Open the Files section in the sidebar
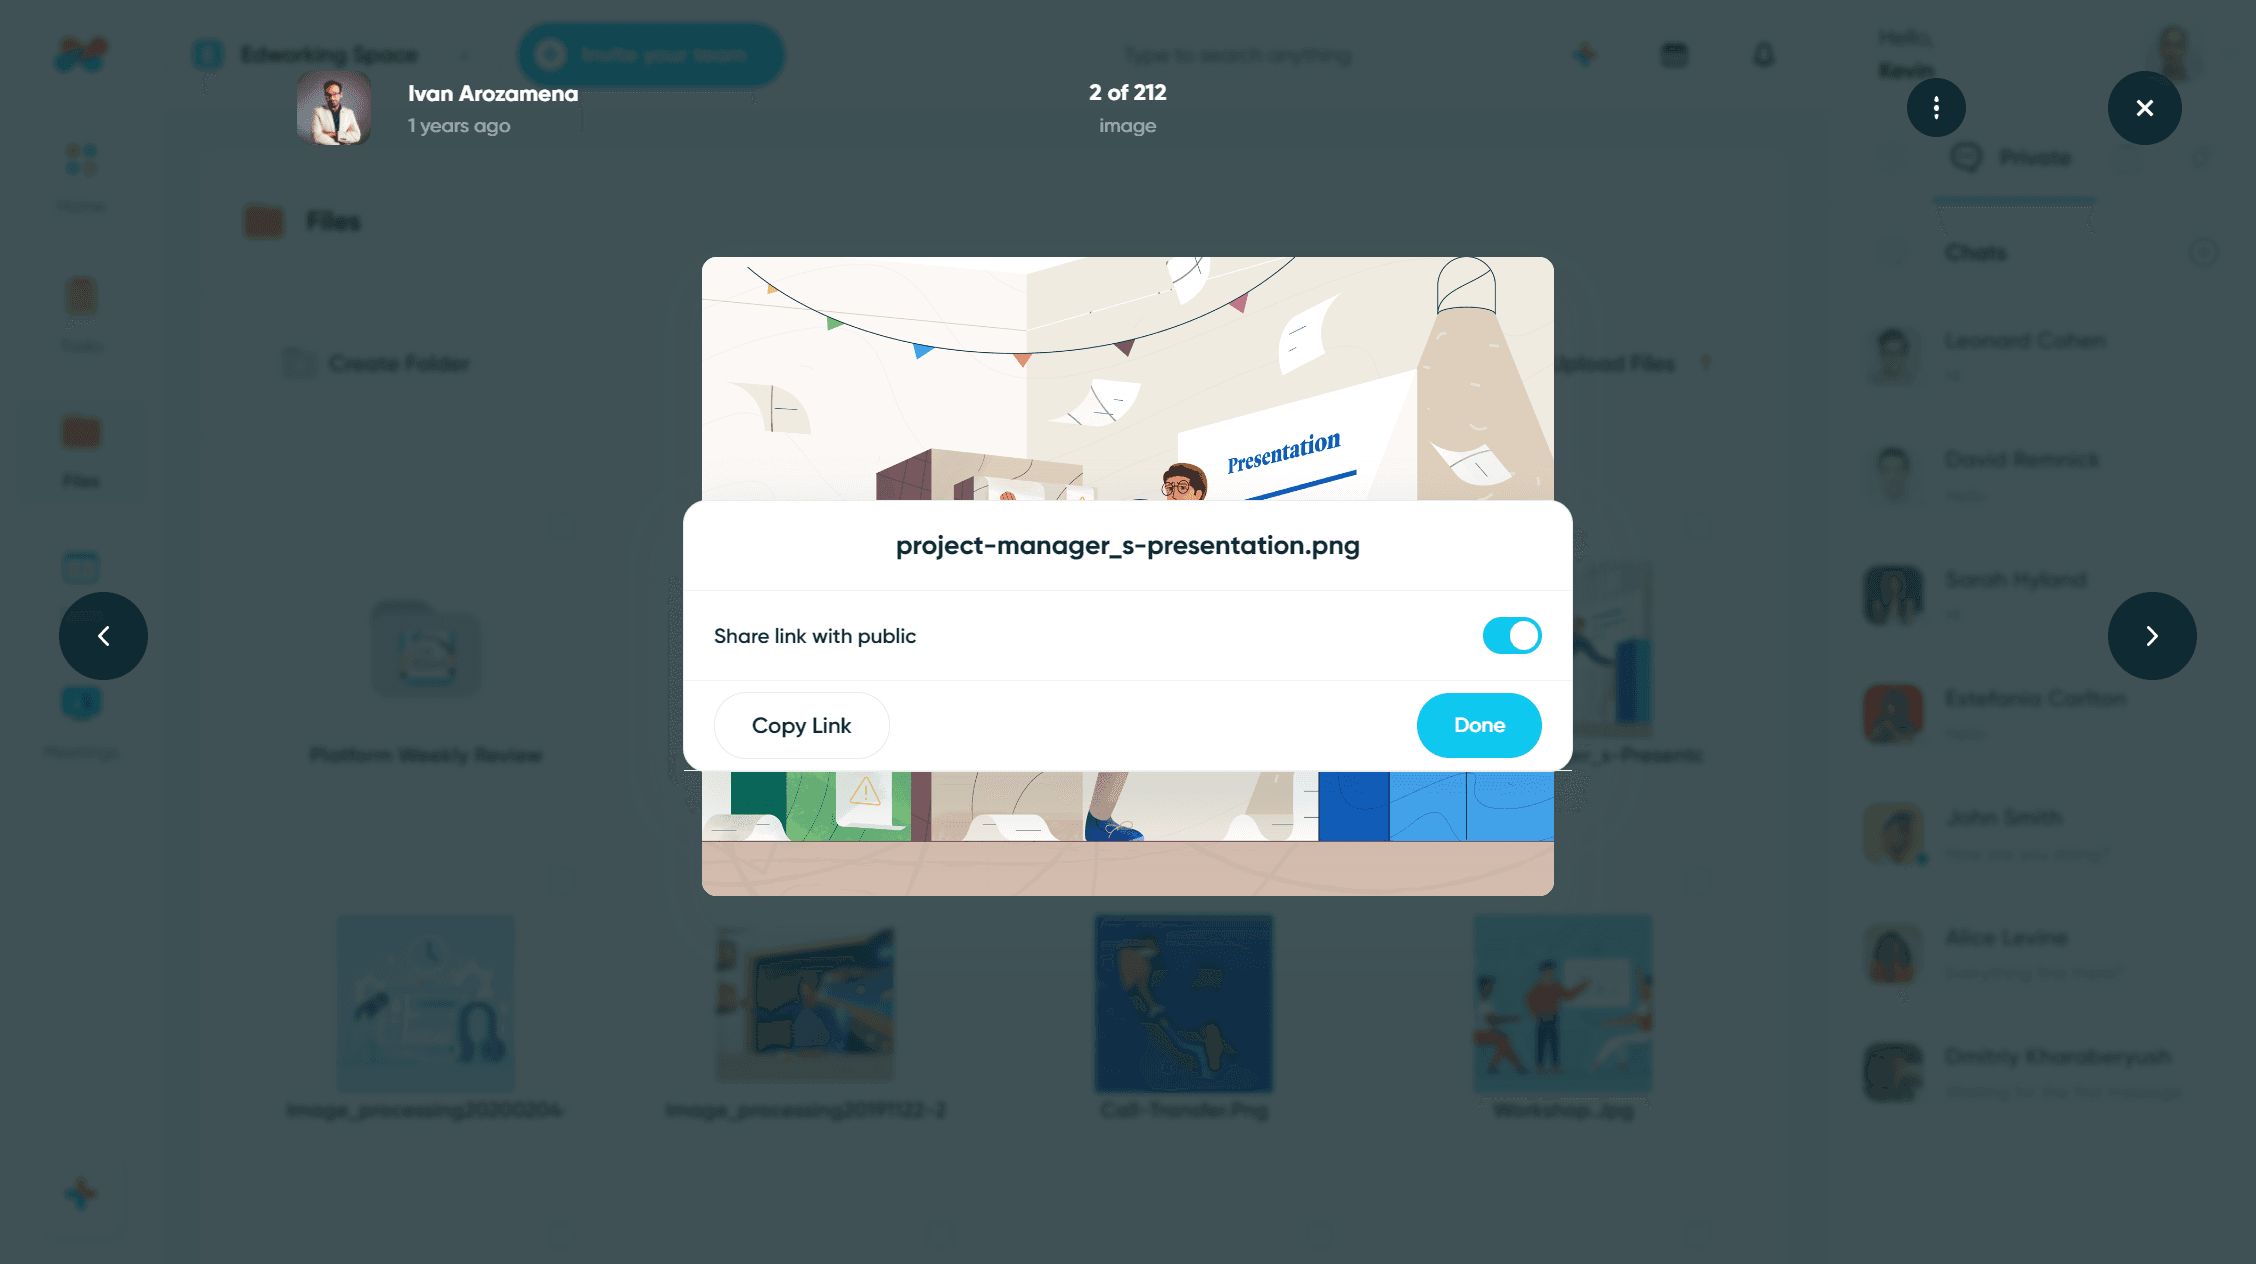Viewport: 2256px width, 1264px height. 81,450
